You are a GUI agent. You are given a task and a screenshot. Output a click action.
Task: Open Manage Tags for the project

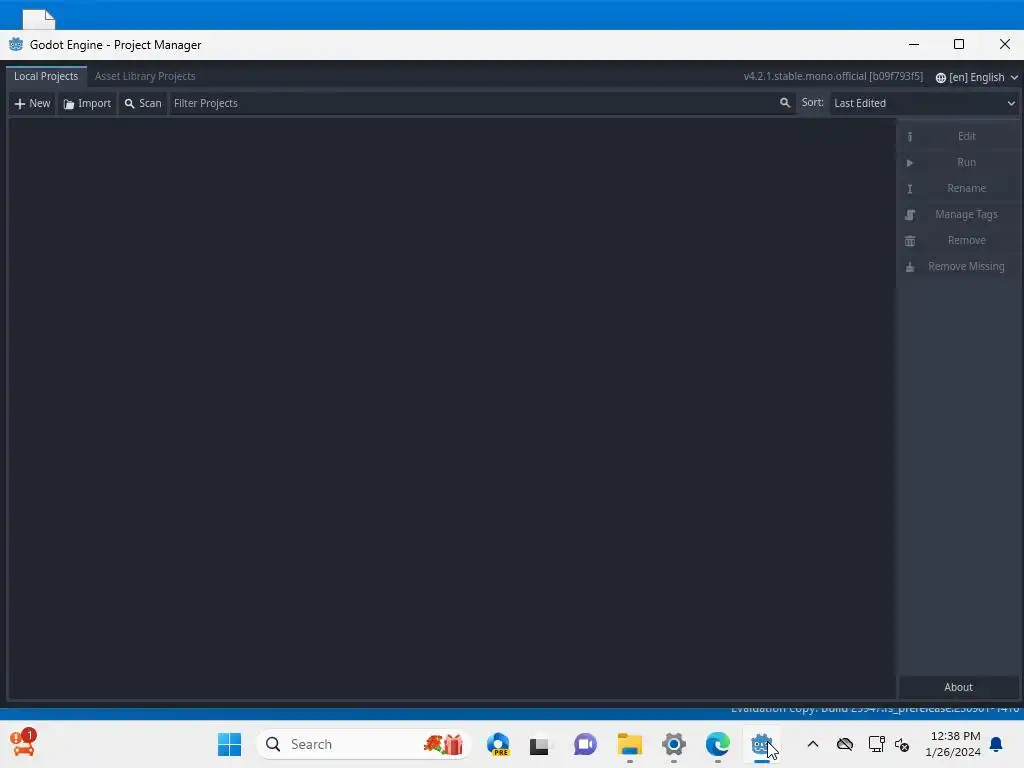click(958, 215)
